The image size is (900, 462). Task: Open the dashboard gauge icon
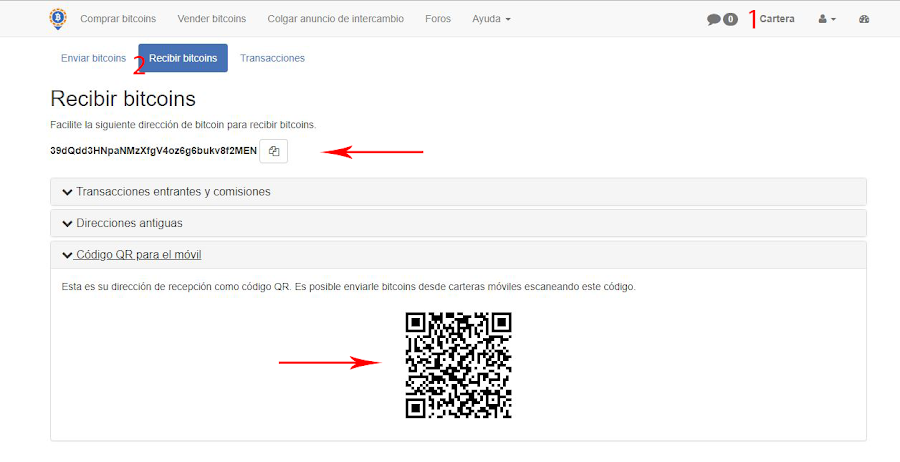[x=864, y=19]
